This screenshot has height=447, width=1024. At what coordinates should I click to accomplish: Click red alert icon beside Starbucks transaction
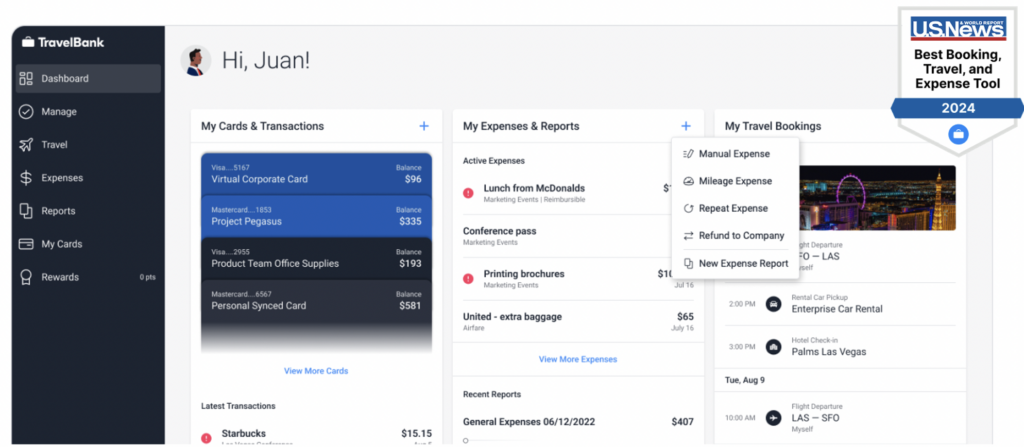206,438
